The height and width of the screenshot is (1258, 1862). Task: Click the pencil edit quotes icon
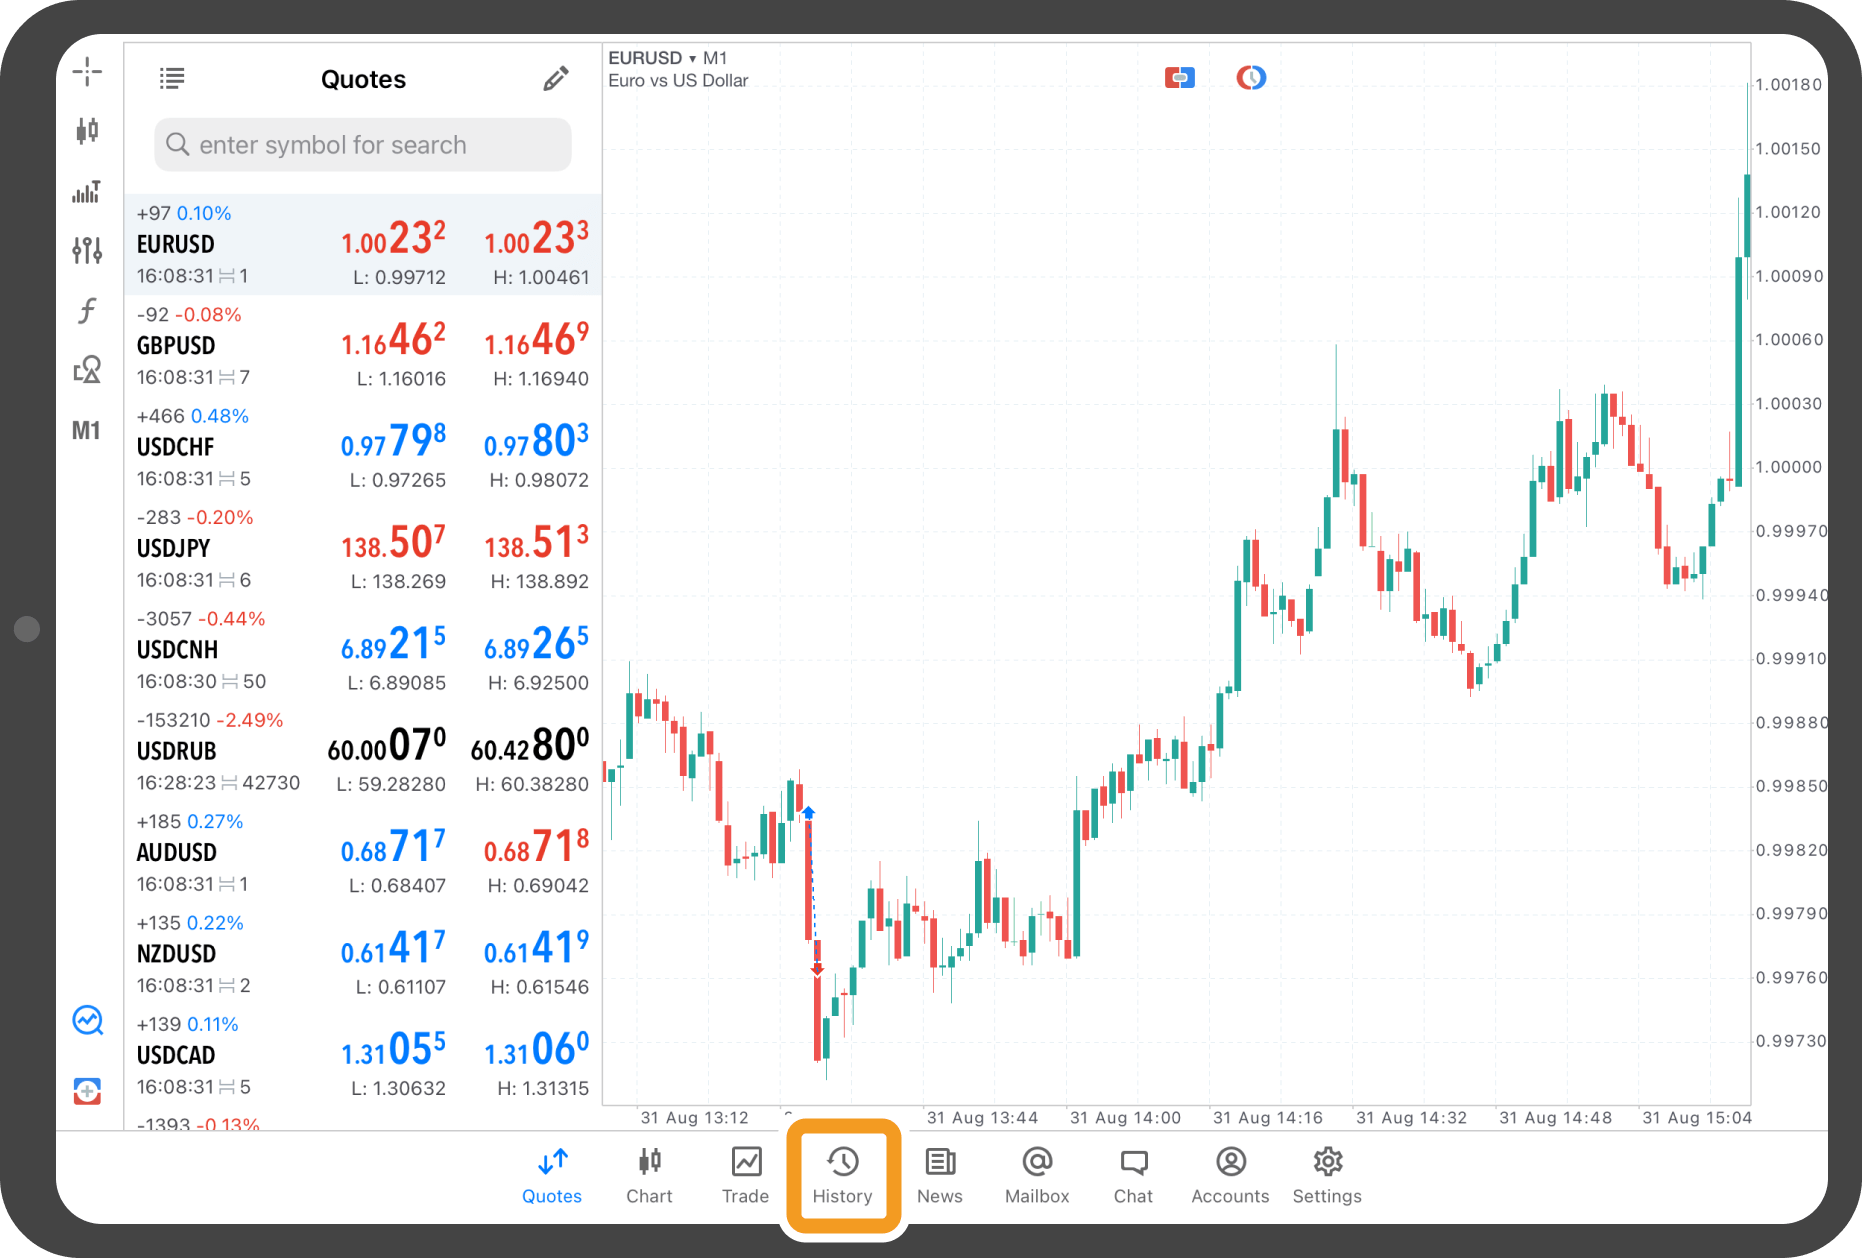pos(556,79)
